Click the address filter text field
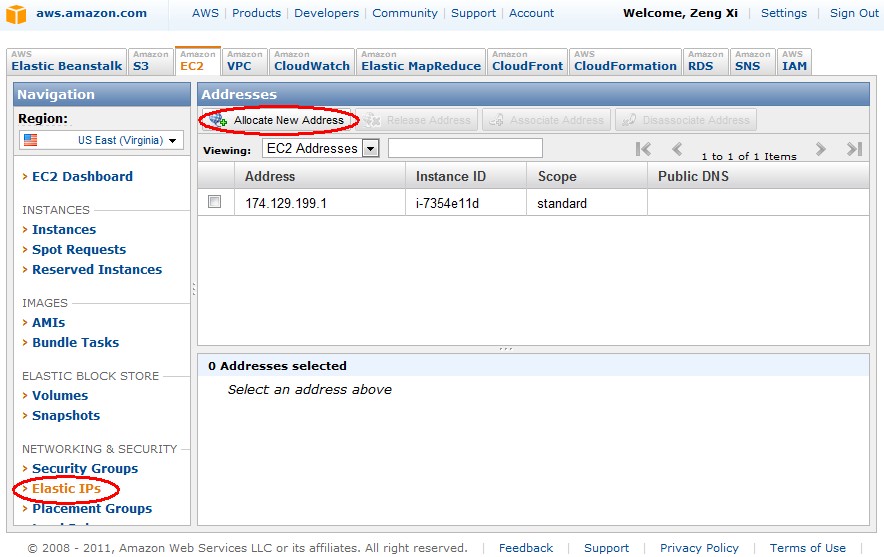This screenshot has height=557, width=884. (x=465, y=148)
